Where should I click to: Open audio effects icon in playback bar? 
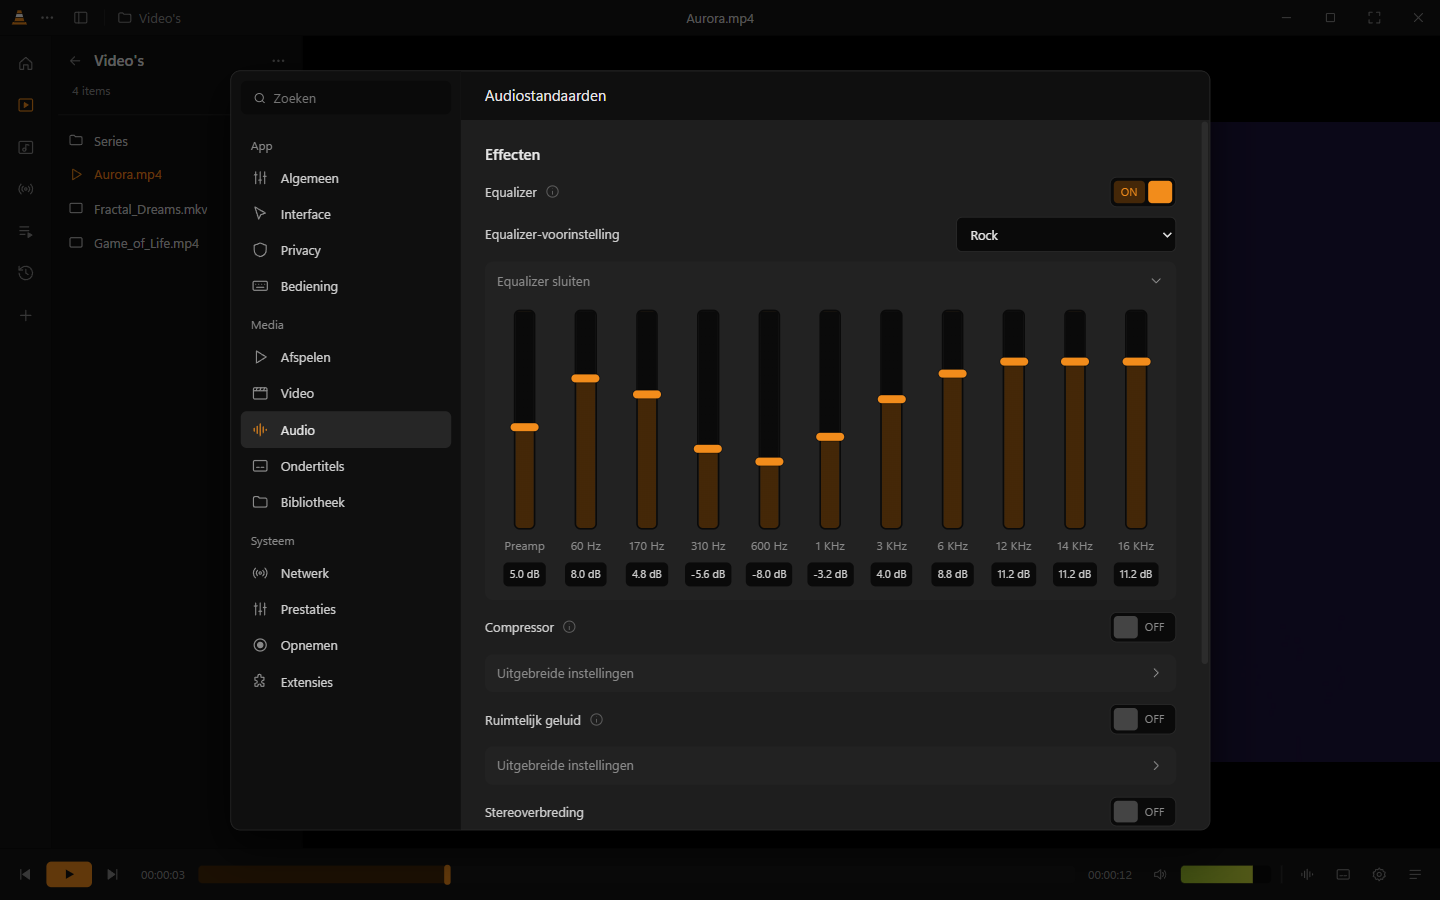point(1307,875)
